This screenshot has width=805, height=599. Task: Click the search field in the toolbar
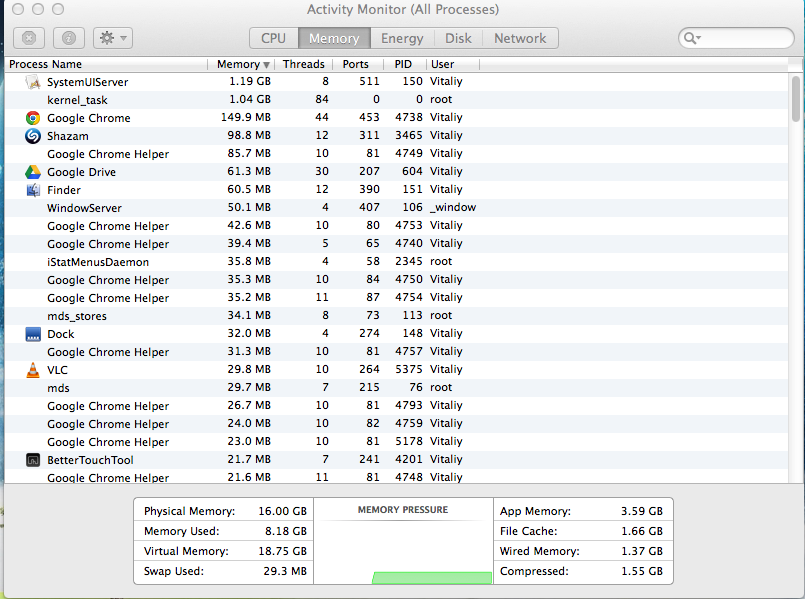pyautogui.click(x=736, y=38)
